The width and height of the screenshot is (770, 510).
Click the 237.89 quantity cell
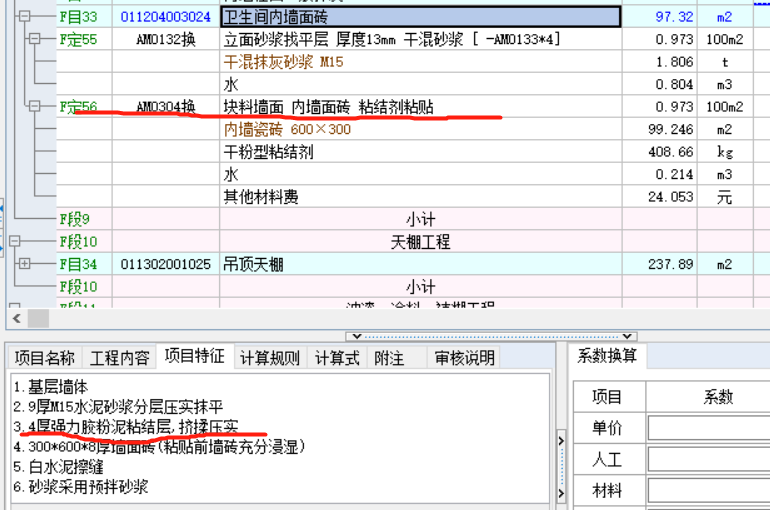(x=660, y=265)
